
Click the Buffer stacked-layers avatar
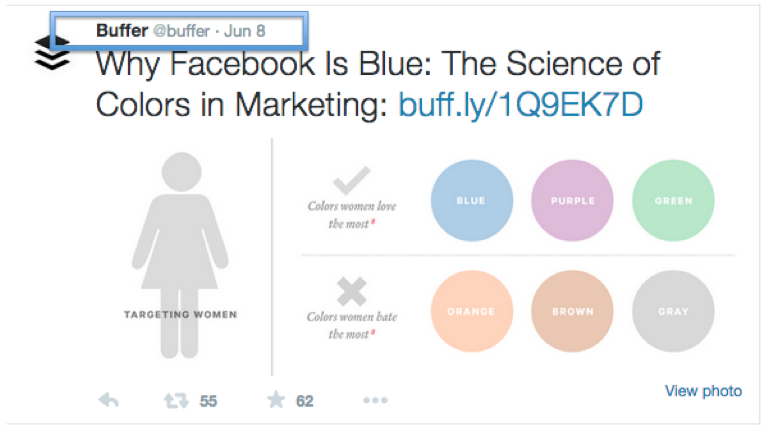pos(52,53)
